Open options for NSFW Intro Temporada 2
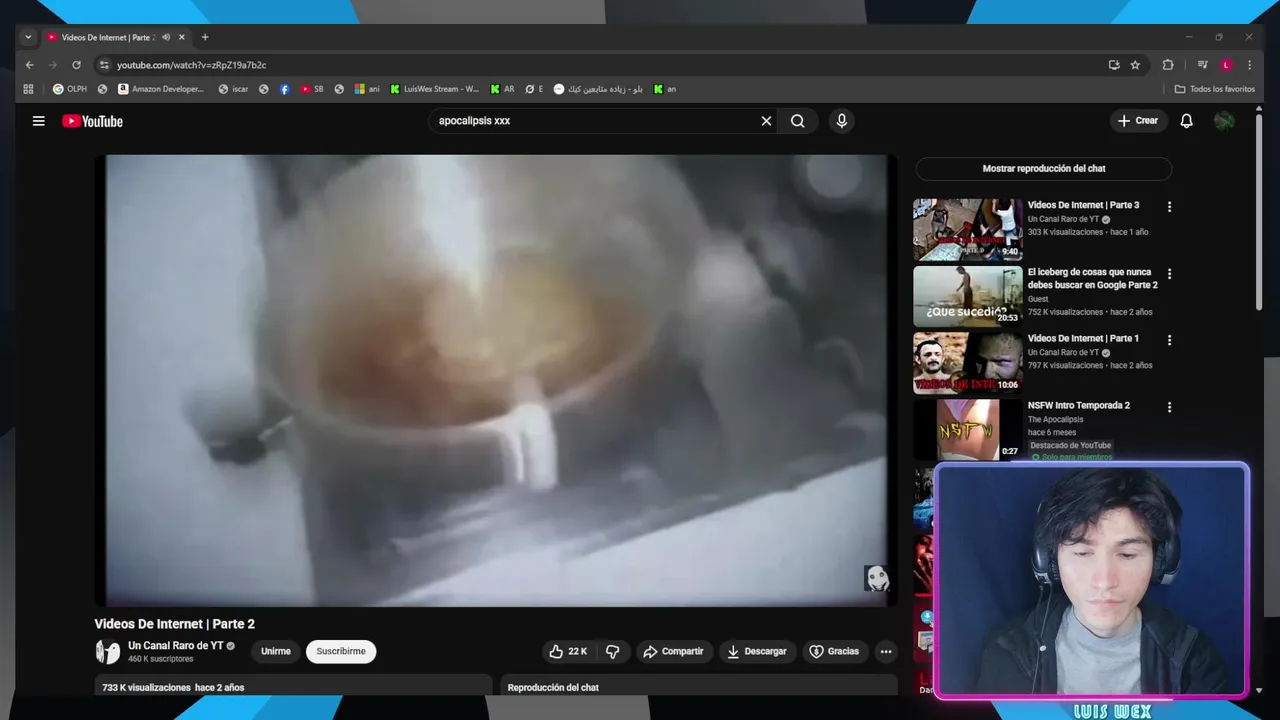Screen dimensions: 1280x720 1169,407
